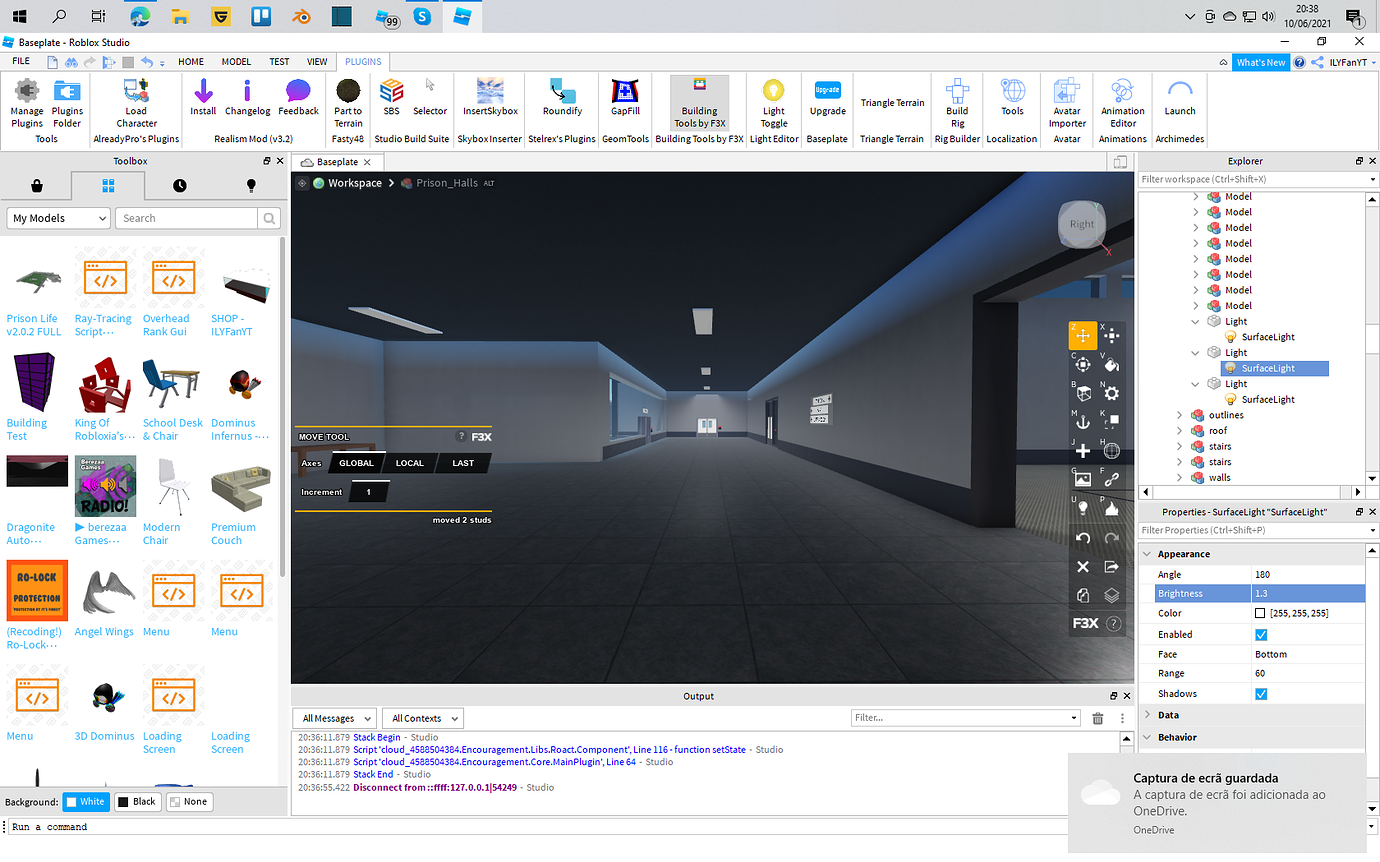Choose the White background option
Screen dimensions: 1380x862
tap(85, 801)
